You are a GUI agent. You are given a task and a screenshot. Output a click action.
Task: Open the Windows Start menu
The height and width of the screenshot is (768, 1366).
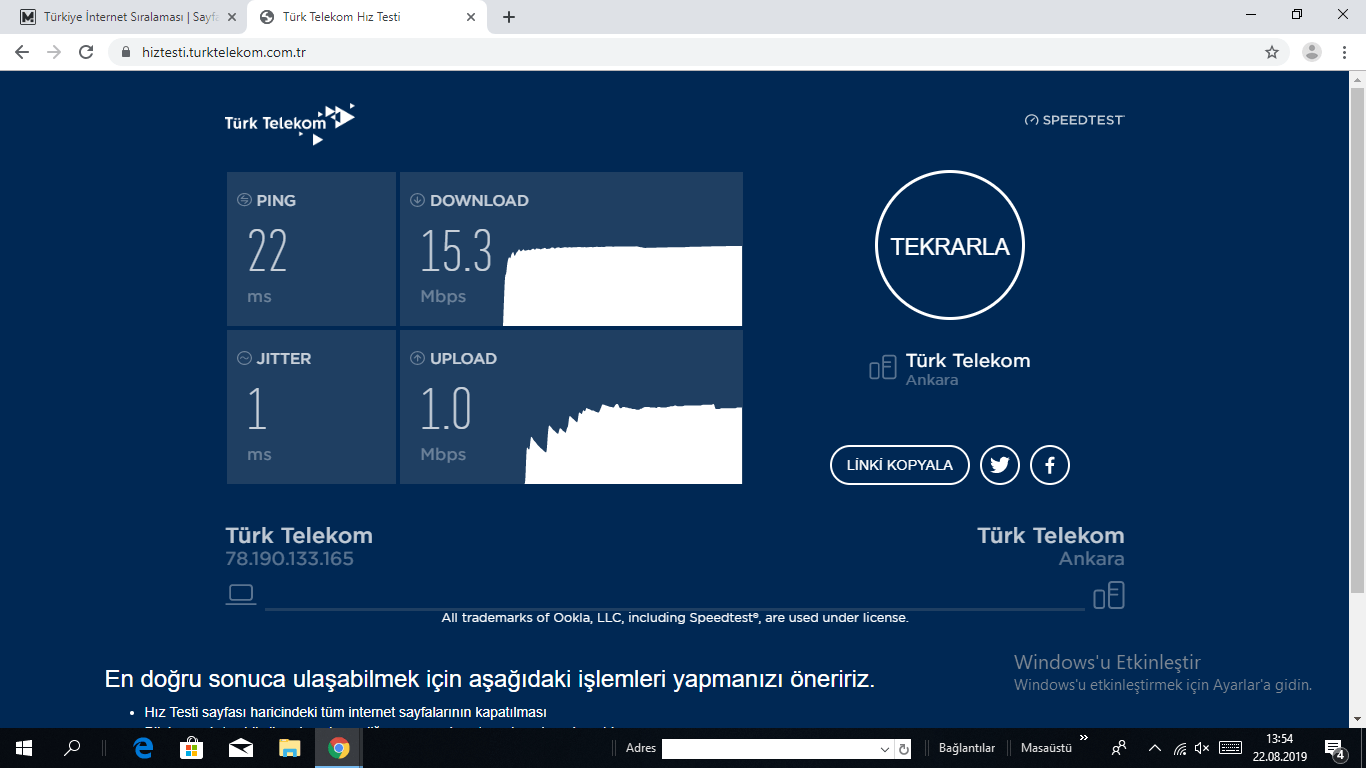coord(23,748)
